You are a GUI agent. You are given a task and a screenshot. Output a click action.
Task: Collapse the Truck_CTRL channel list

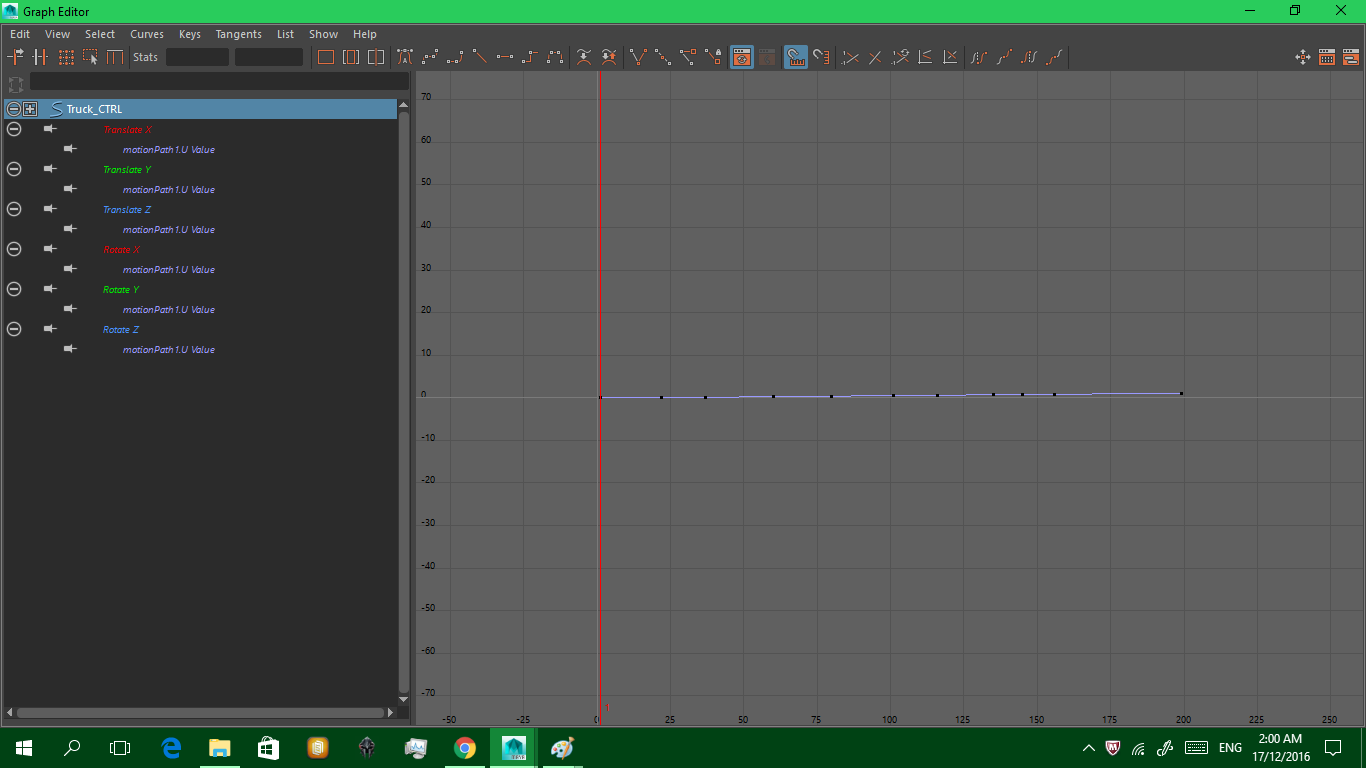click(x=13, y=108)
